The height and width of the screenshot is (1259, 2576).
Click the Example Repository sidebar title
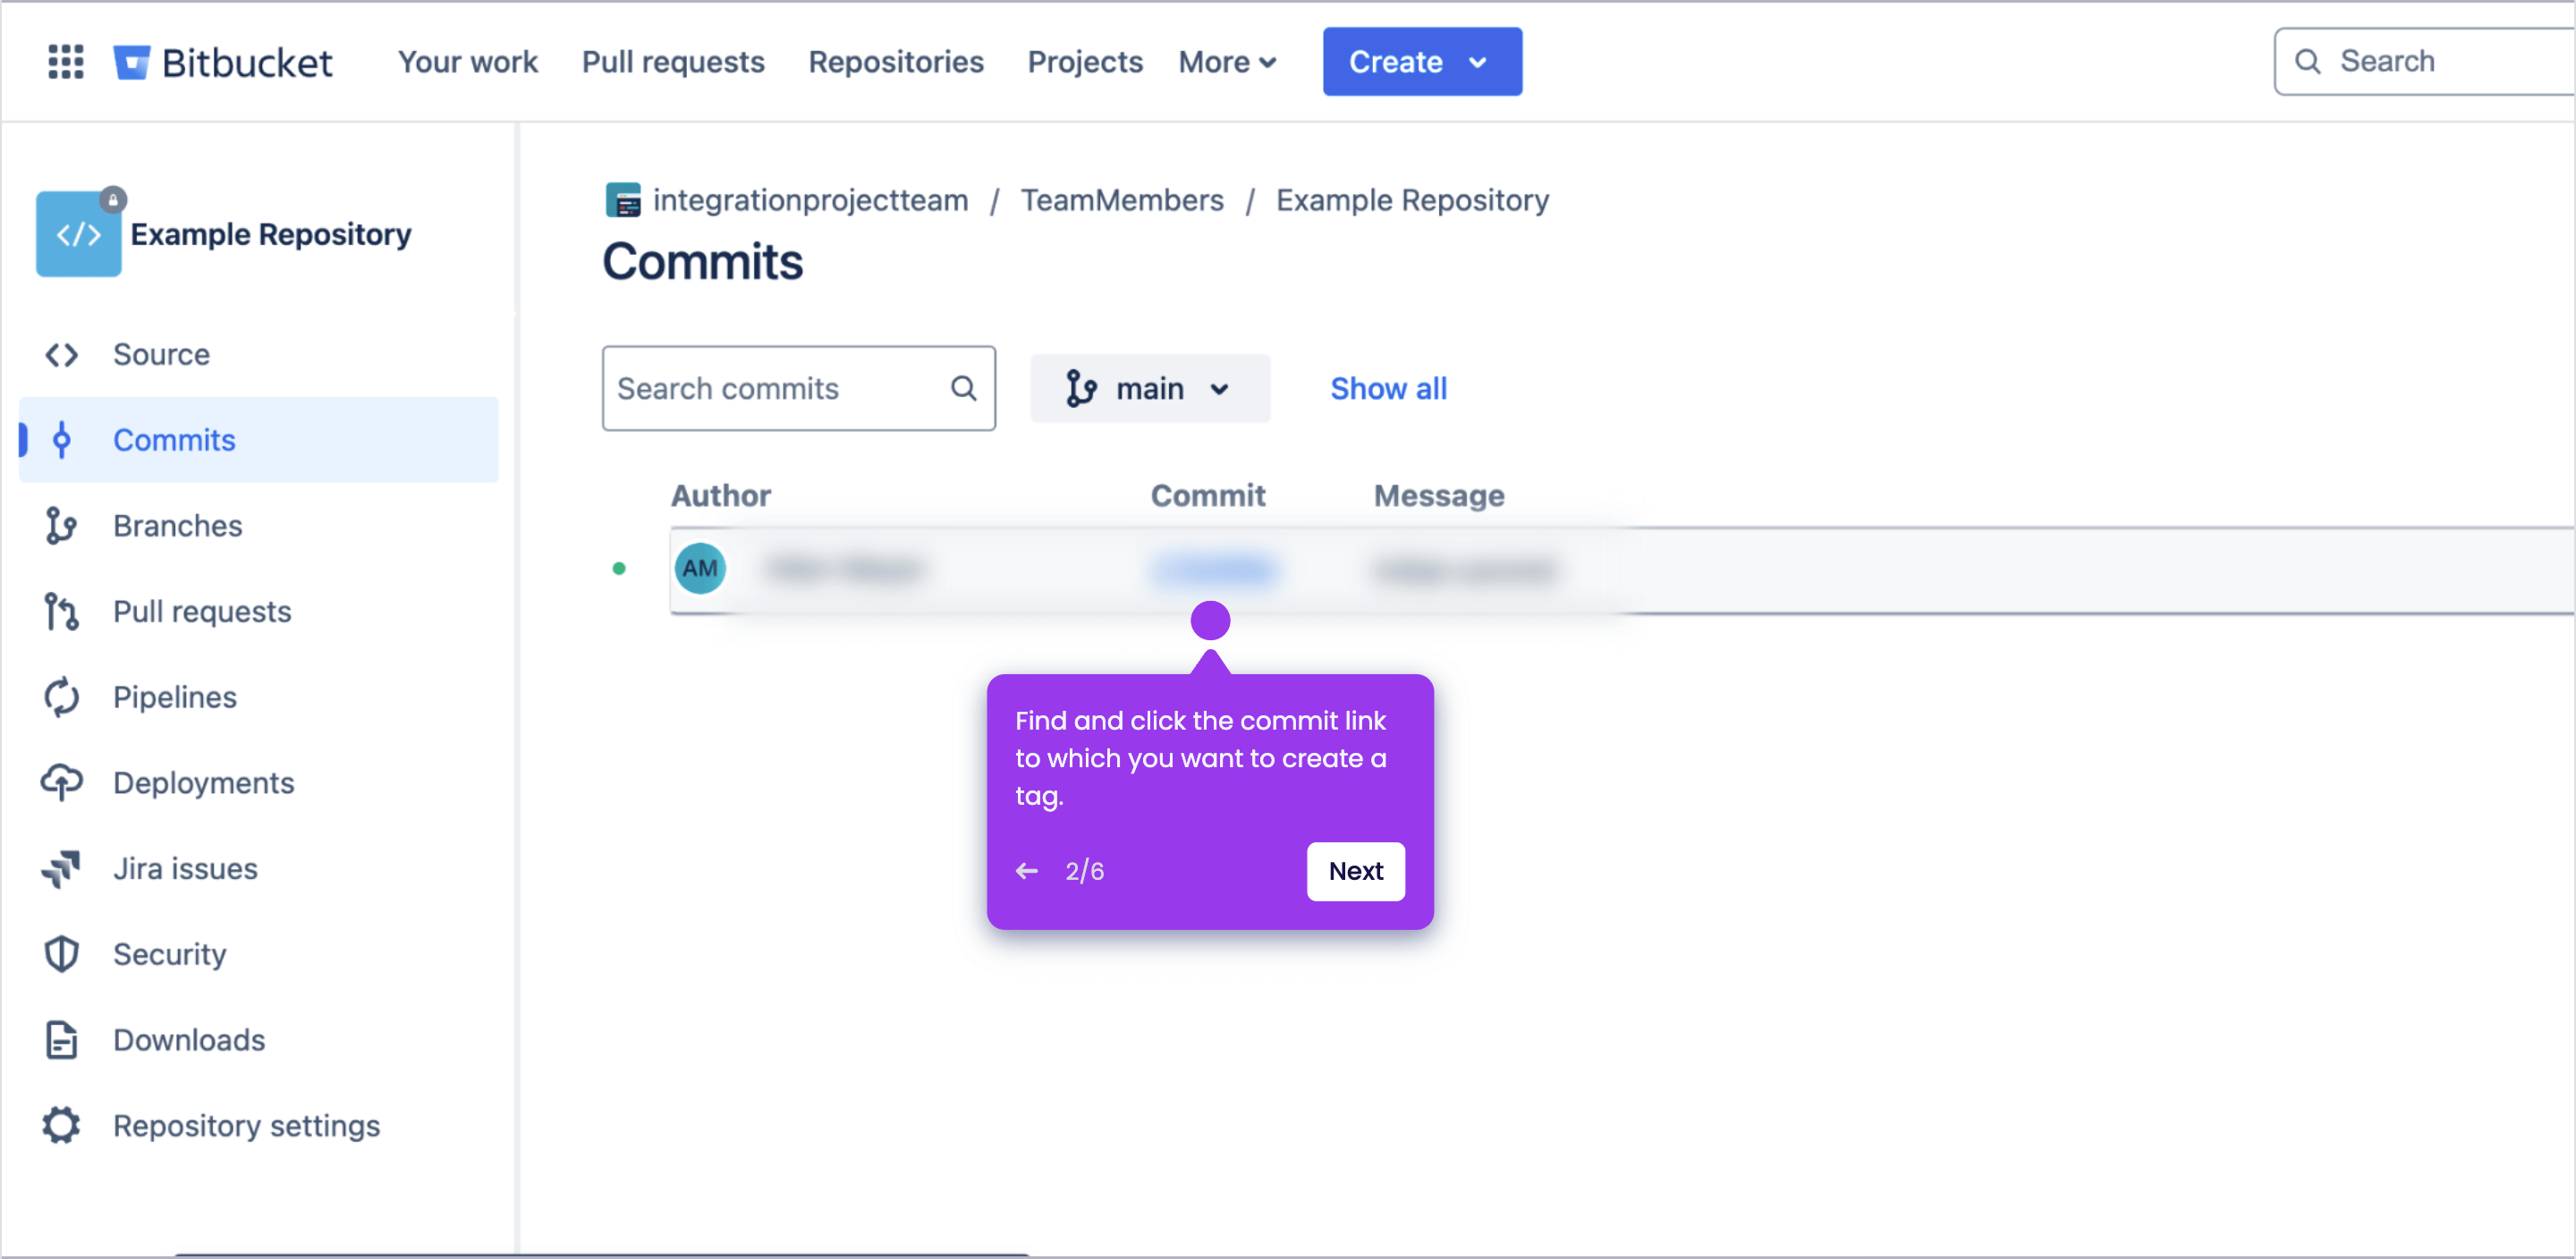pos(271,234)
